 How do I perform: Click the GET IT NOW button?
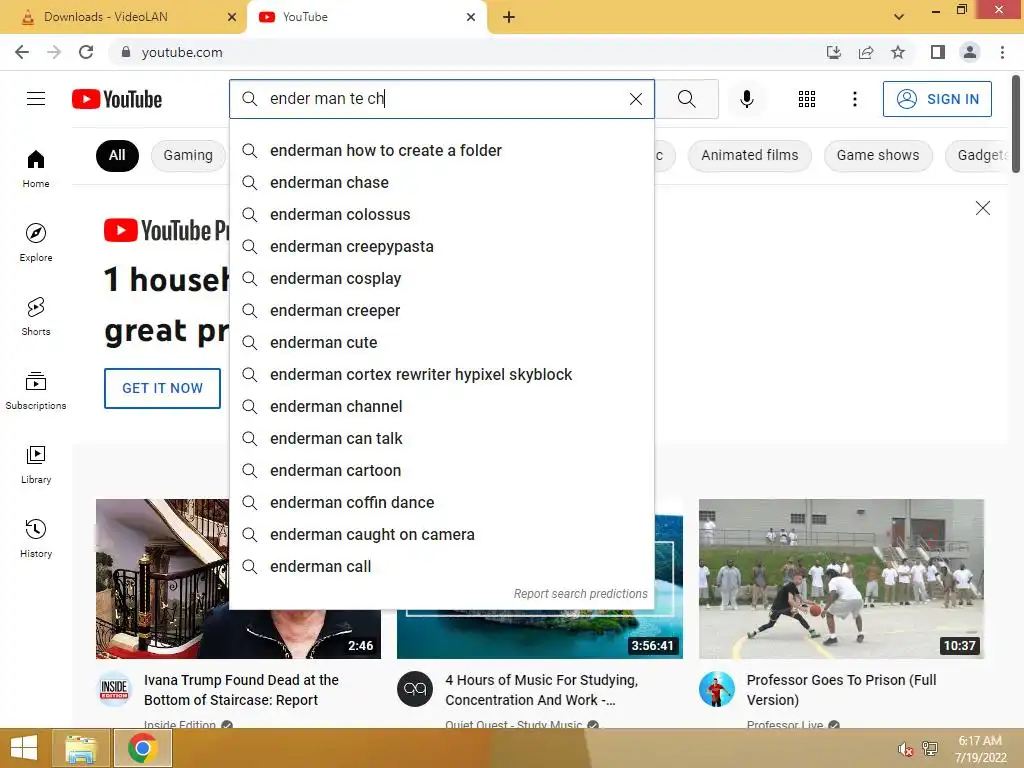click(162, 388)
